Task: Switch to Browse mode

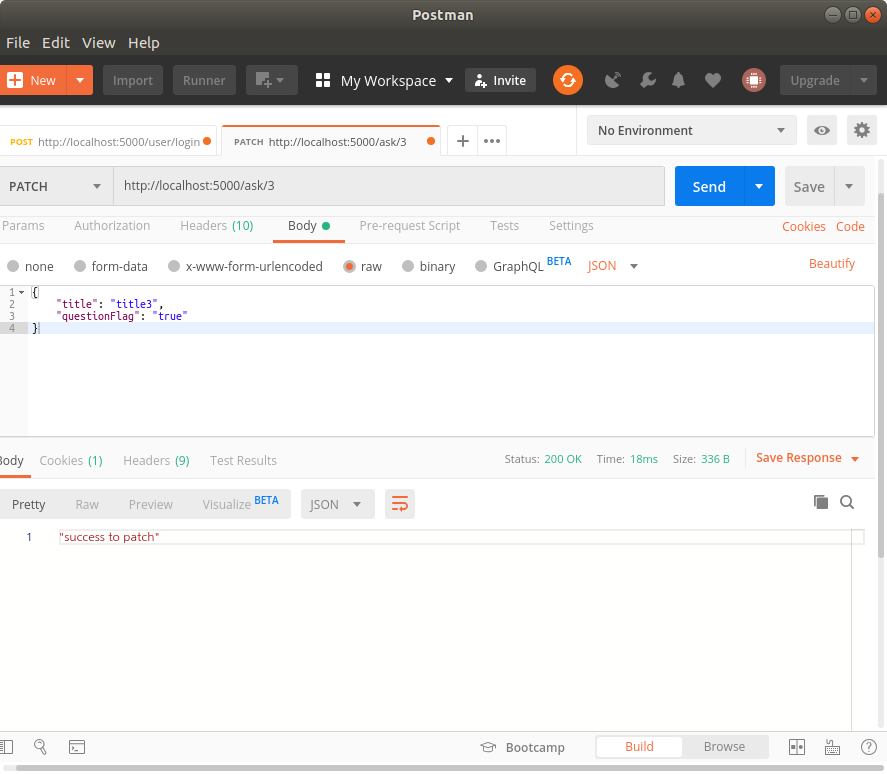Action: (x=724, y=747)
